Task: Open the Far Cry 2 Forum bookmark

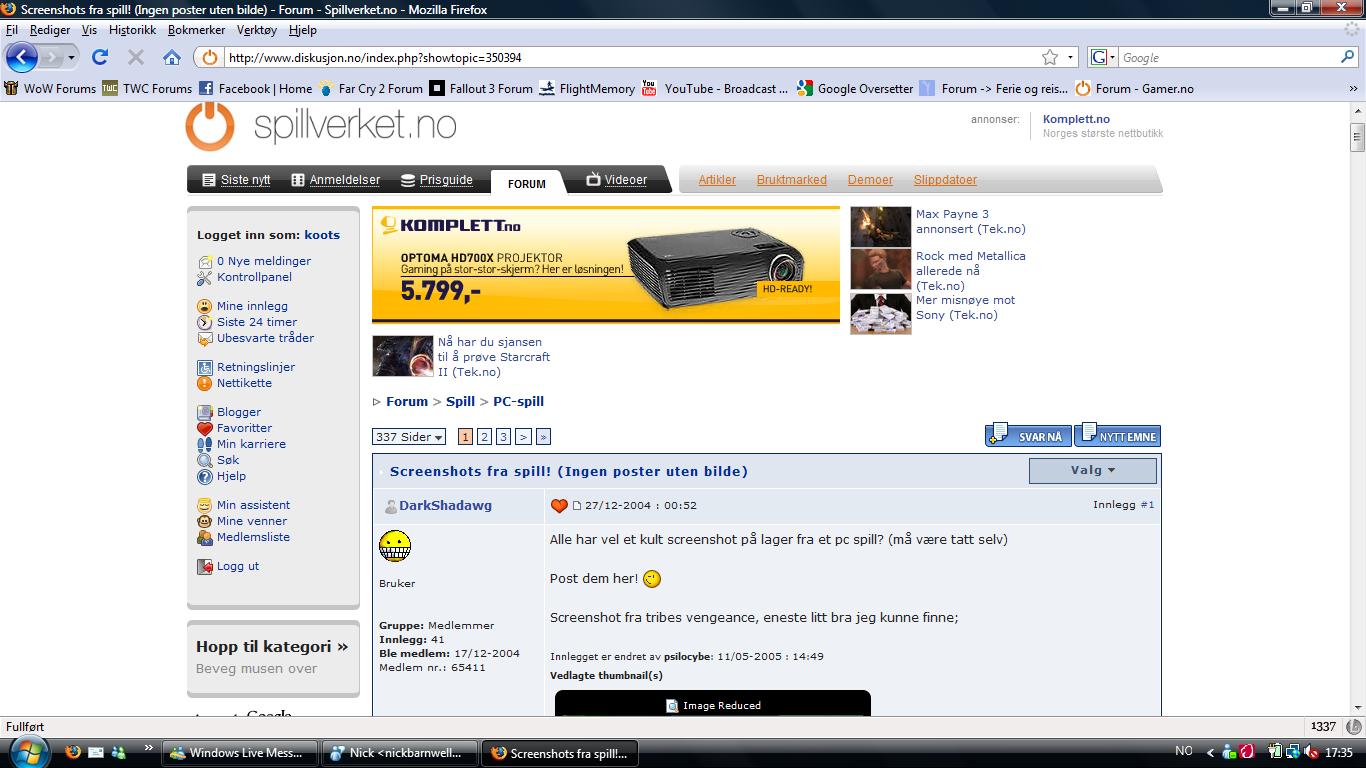Action: tap(370, 88)
